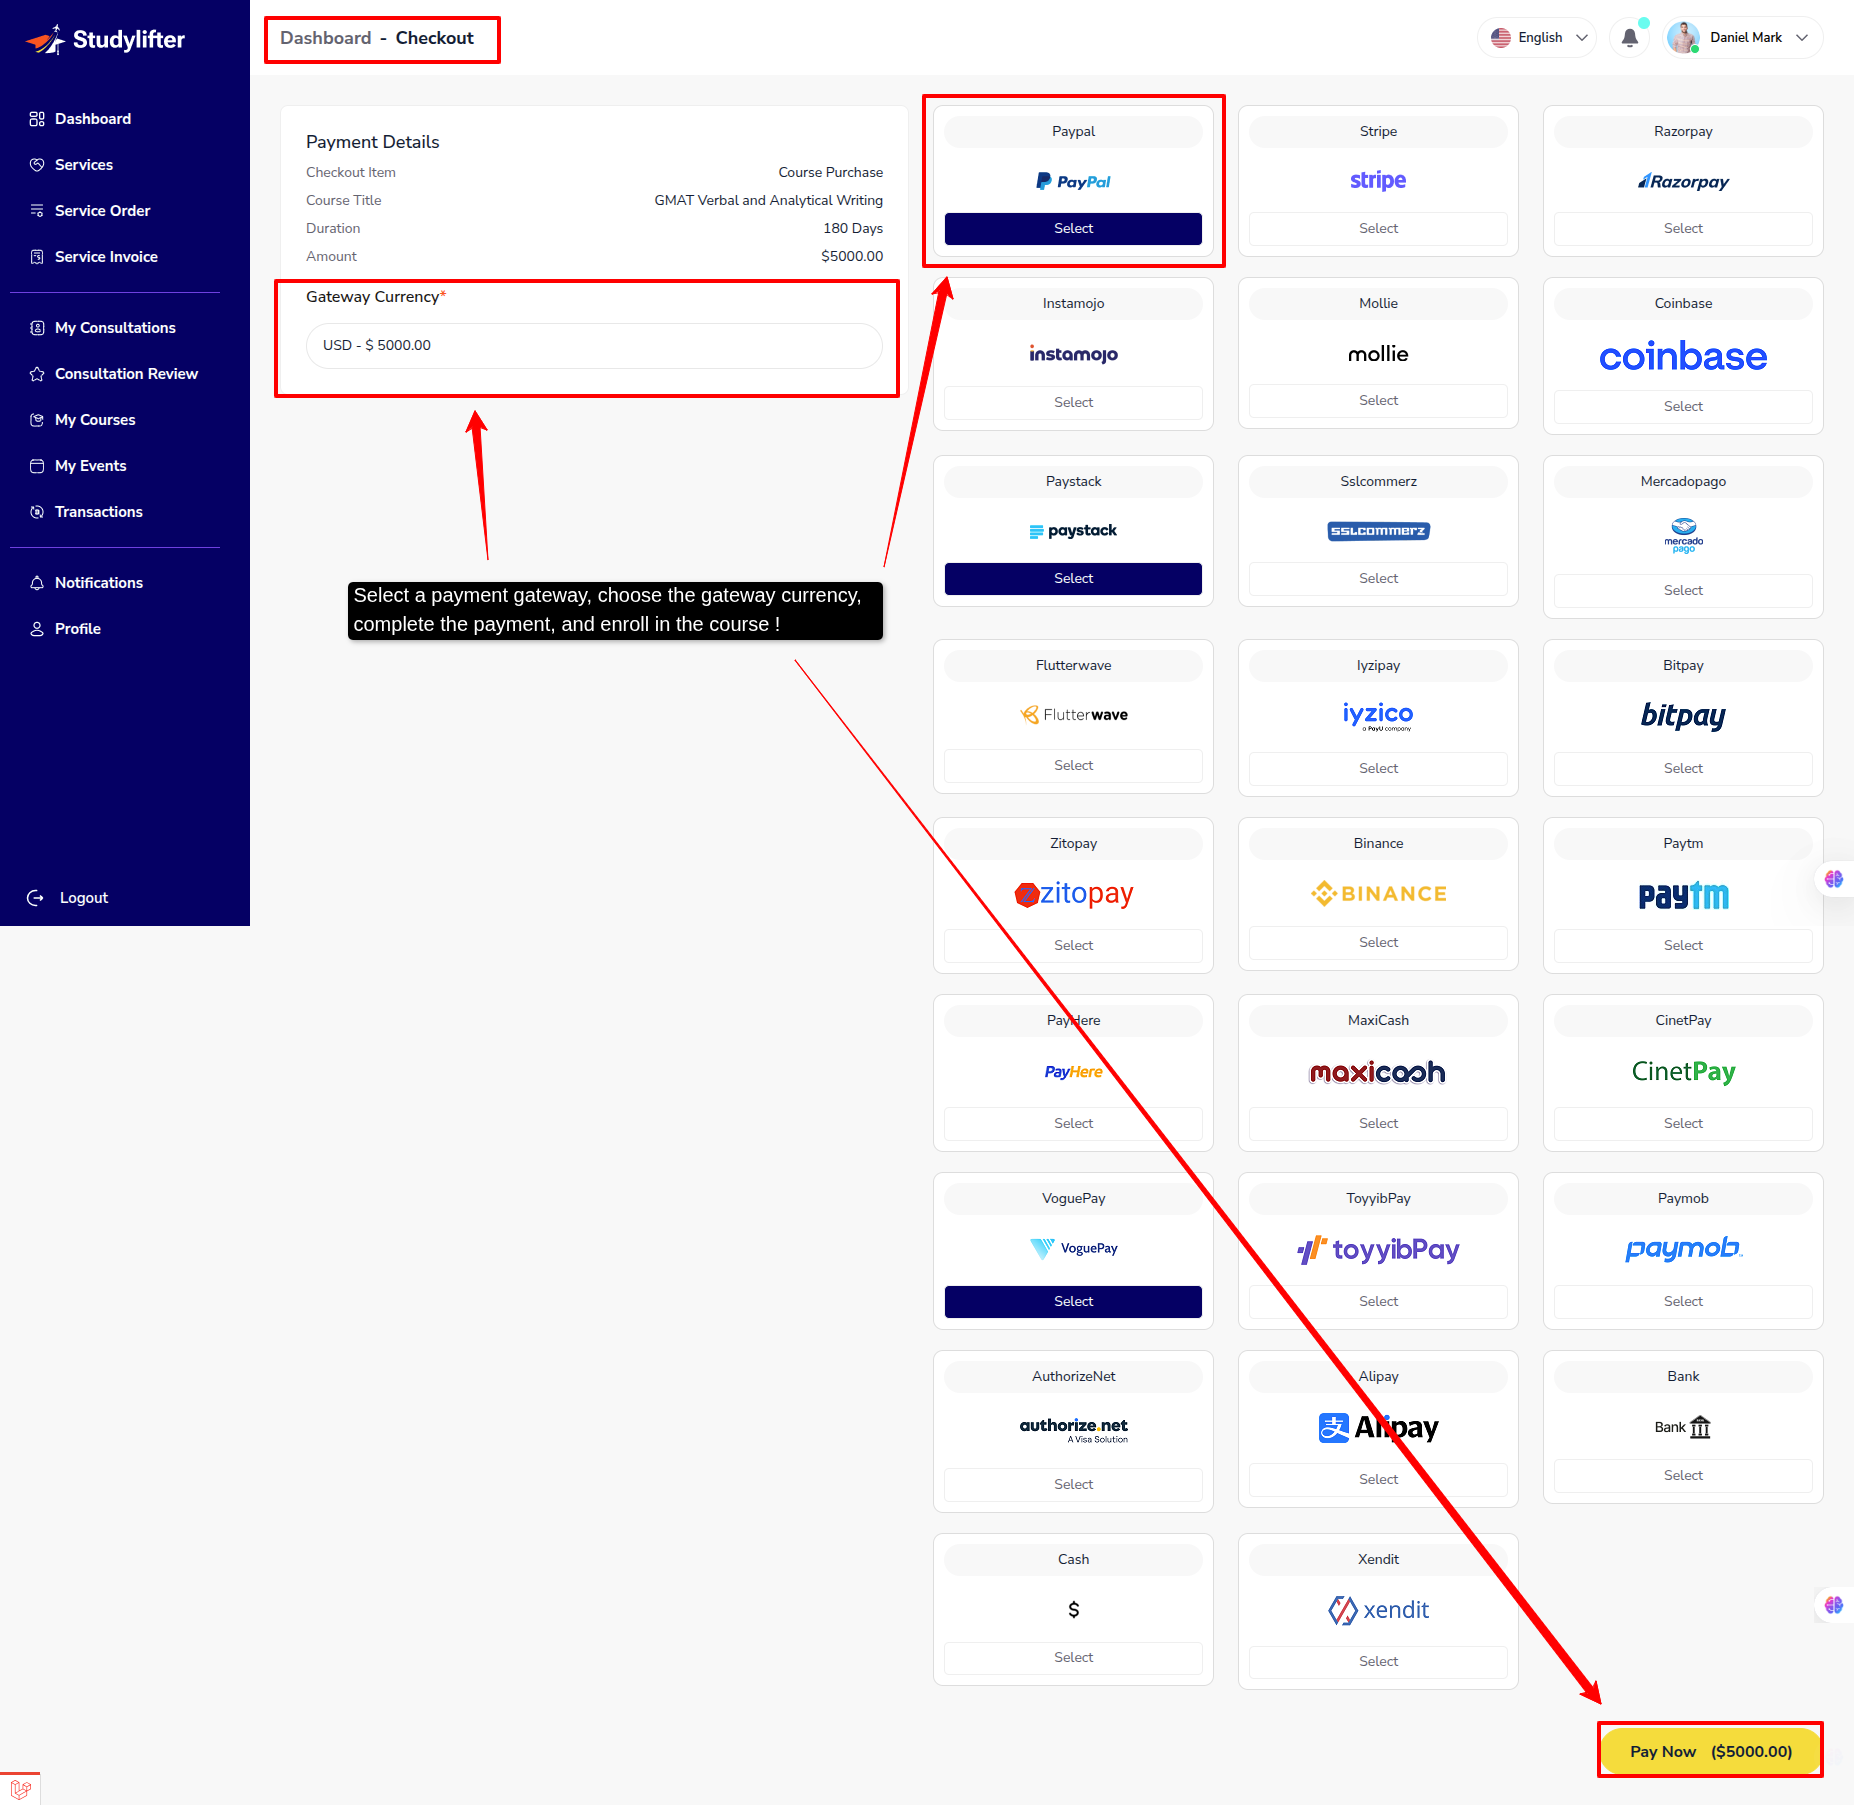This screenshot has height=1807, width=1854.
Task: Click the Iyzico logo
Action: (x=1378, y=715)
